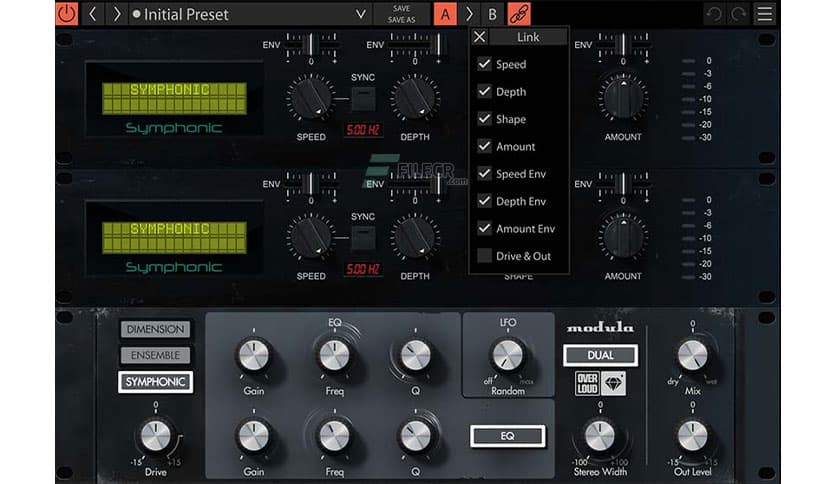836x484 pixels.
Task: Select the B preset slot
Action: (x=492, y=14)
